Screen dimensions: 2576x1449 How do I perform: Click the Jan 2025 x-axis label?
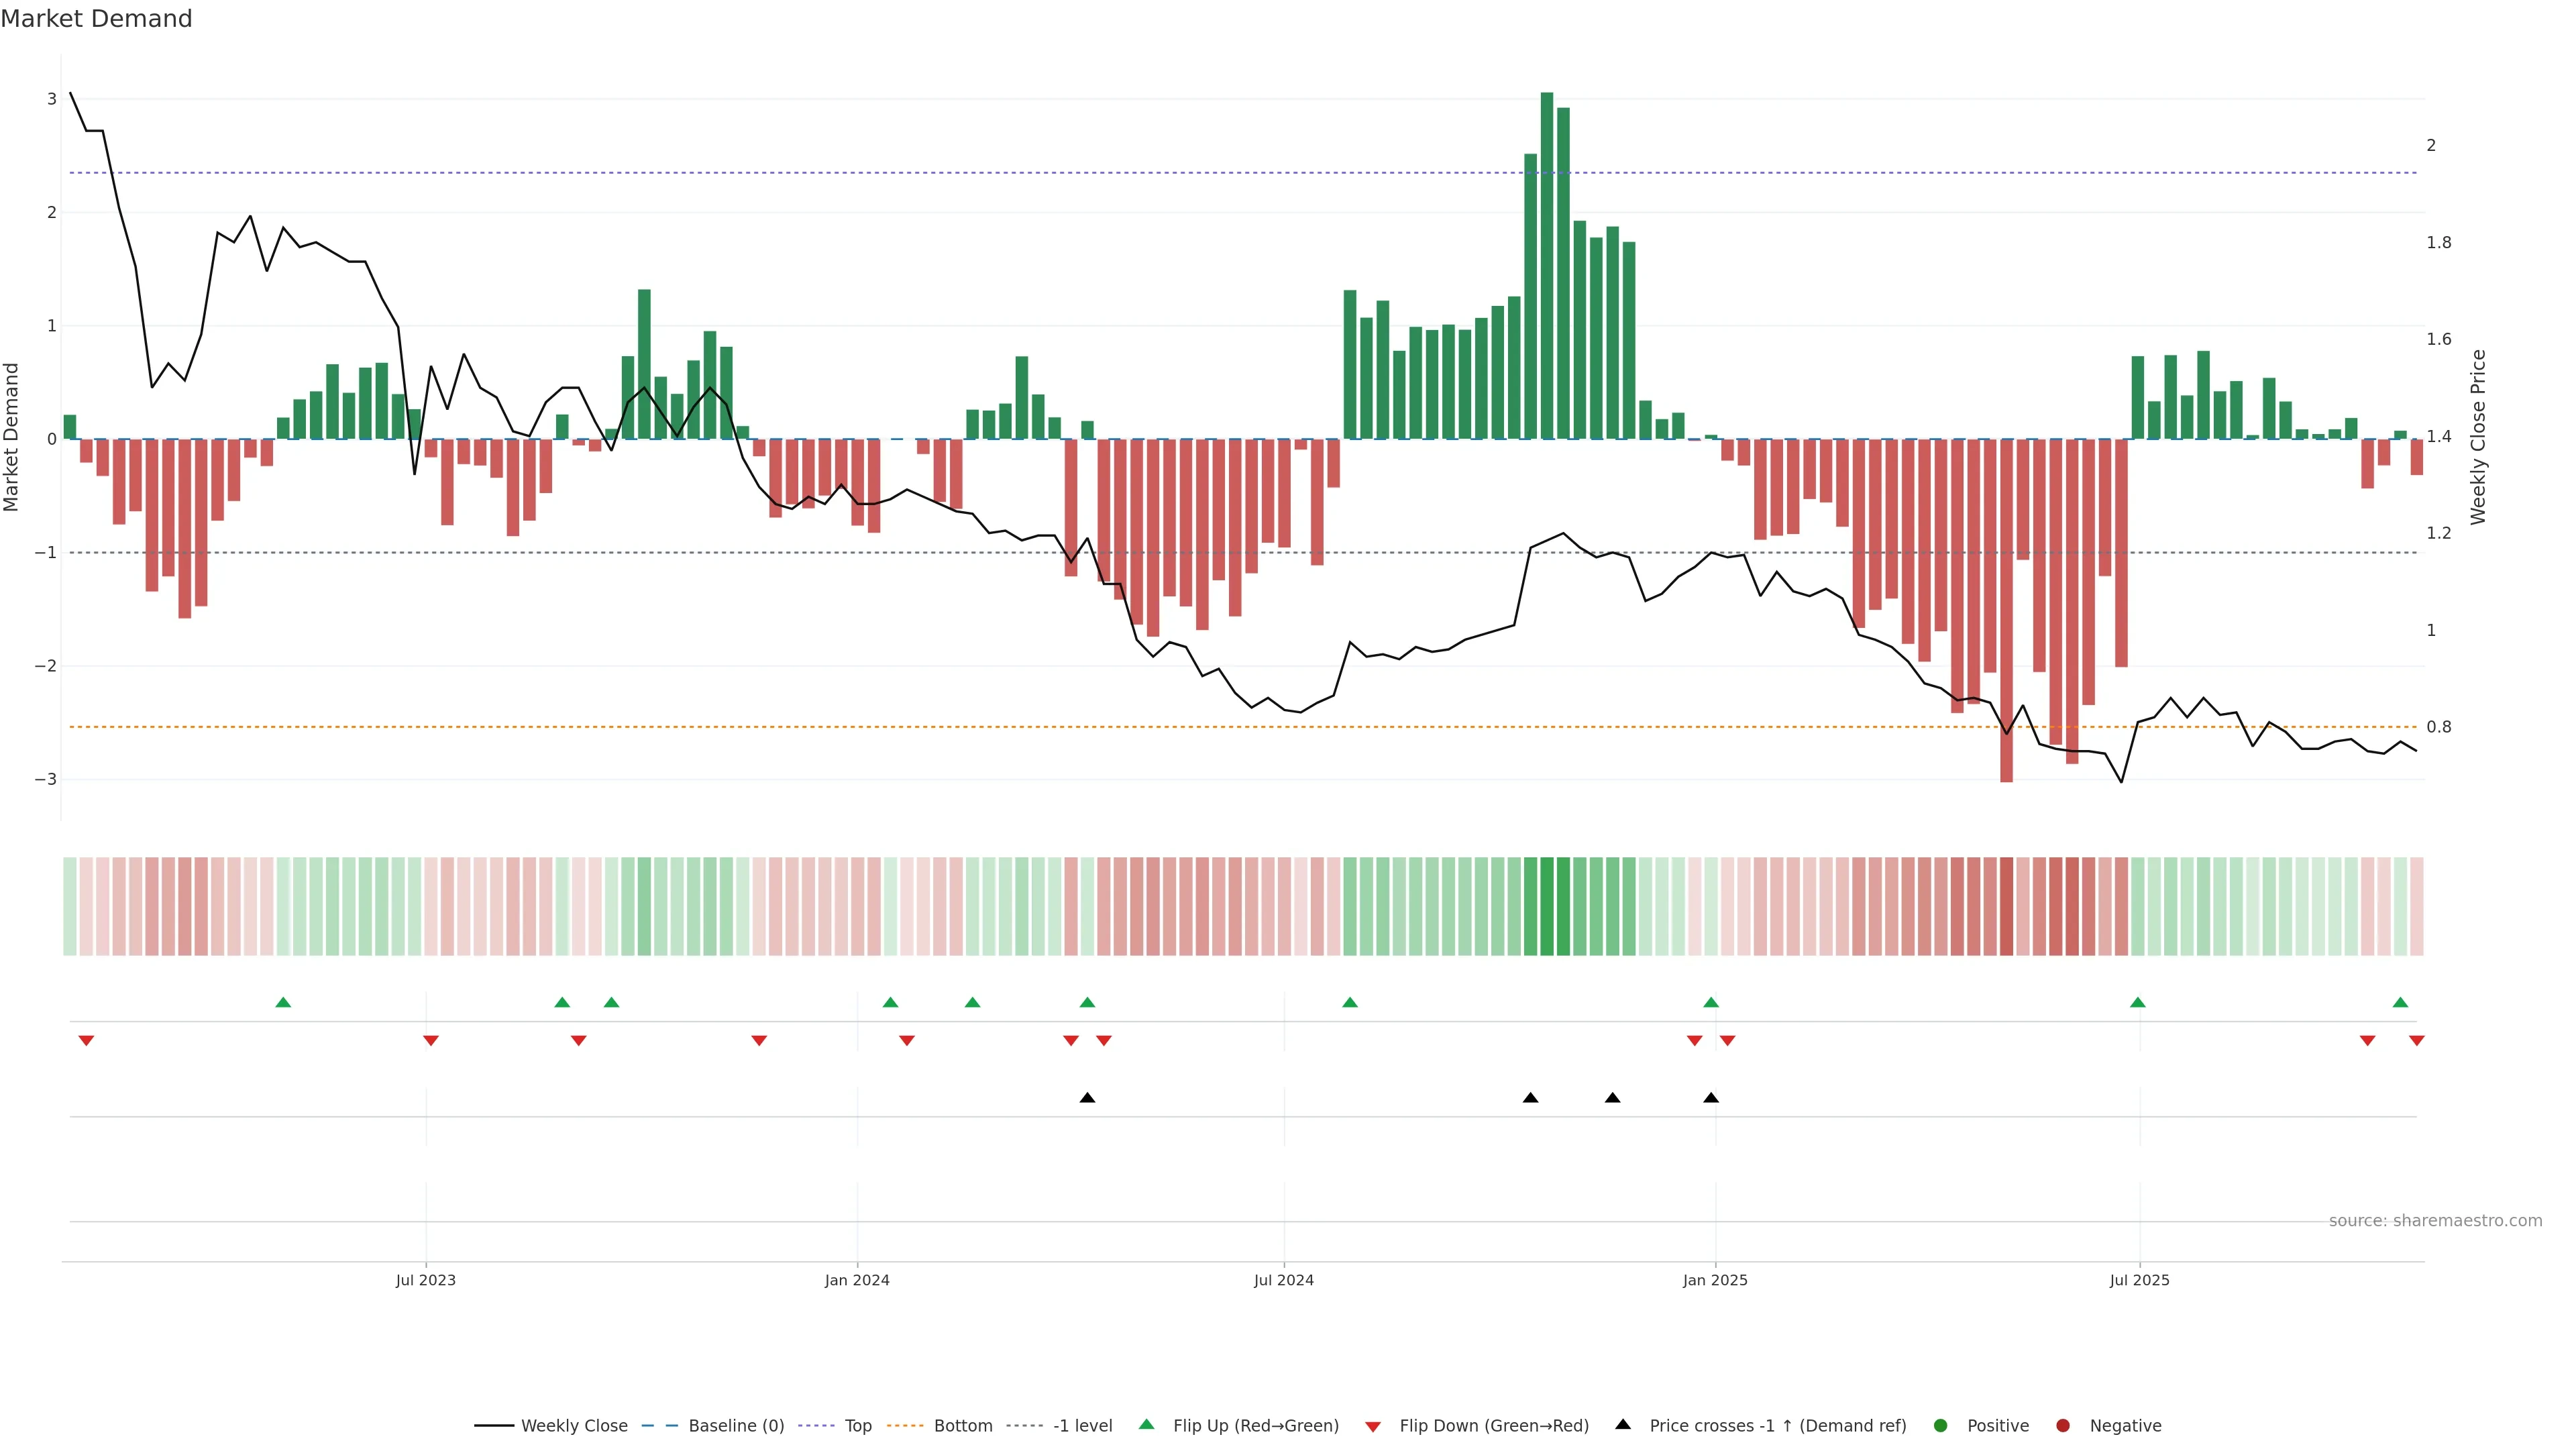1715,1280
